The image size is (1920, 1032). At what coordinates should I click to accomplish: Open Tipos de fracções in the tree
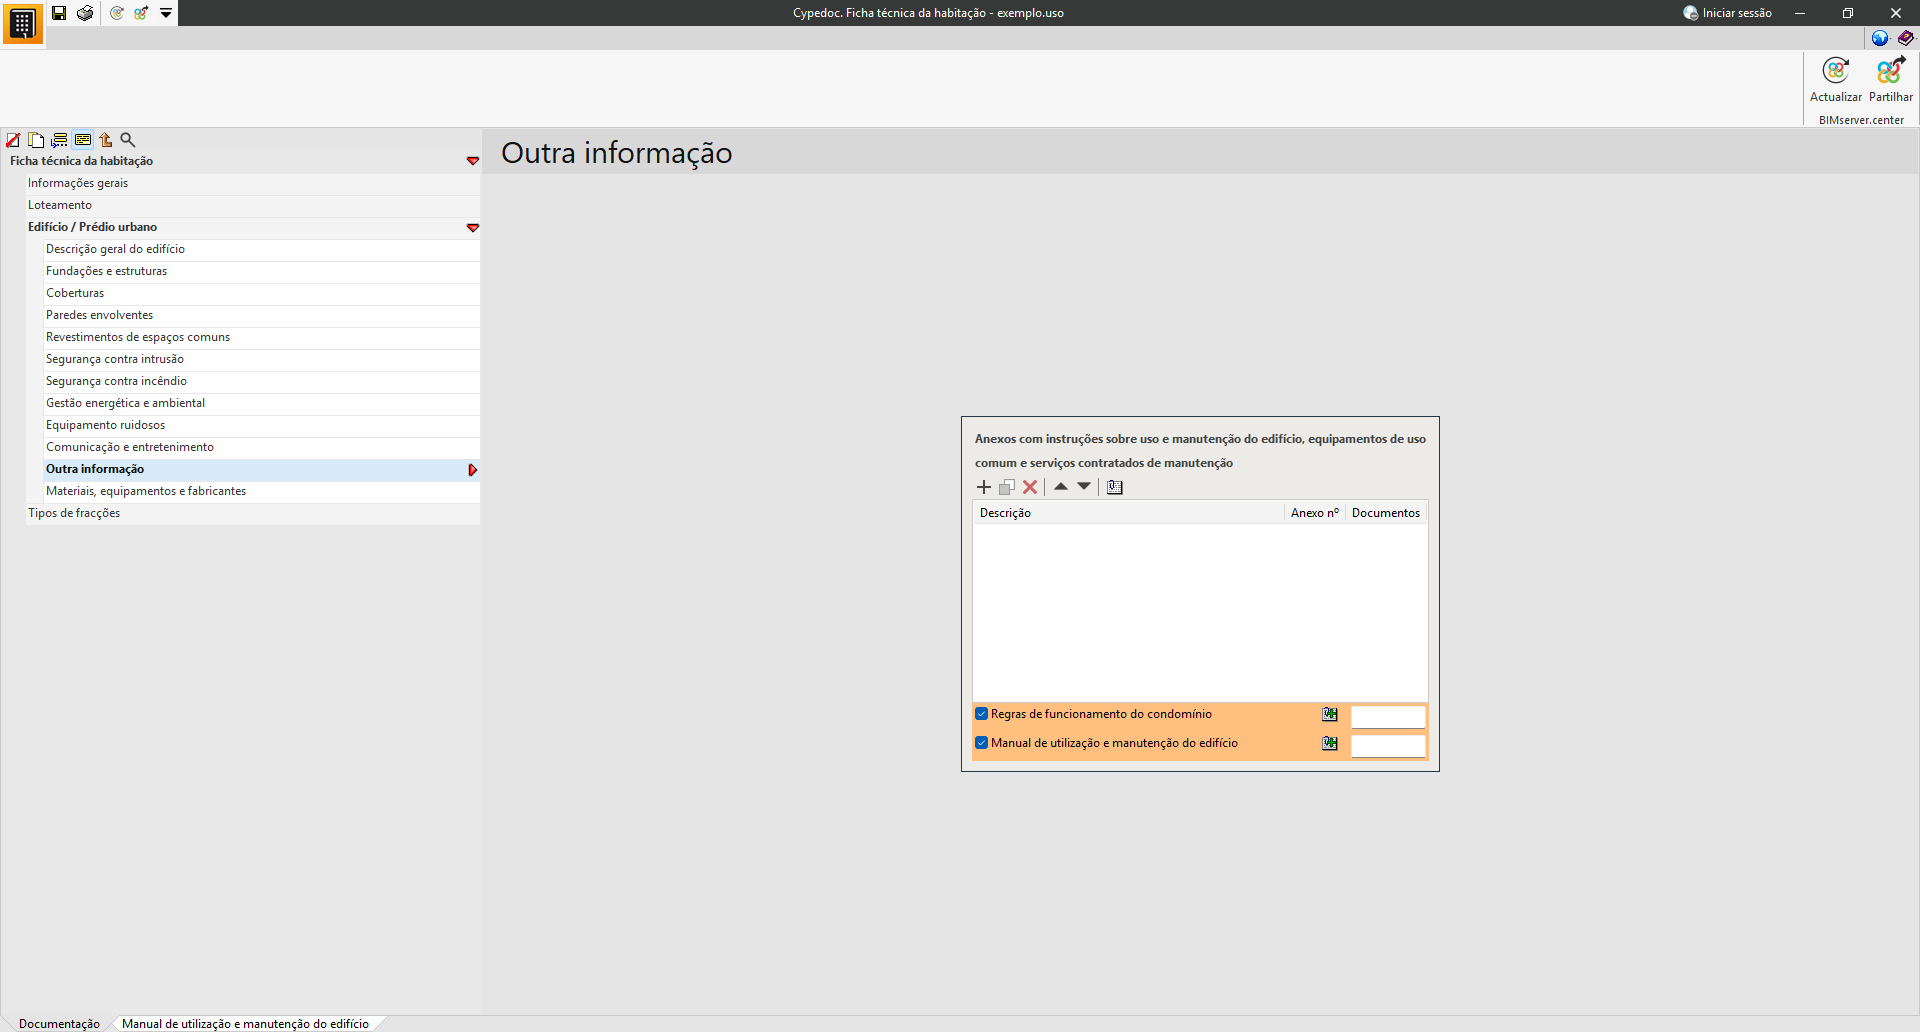coord(253,513)
